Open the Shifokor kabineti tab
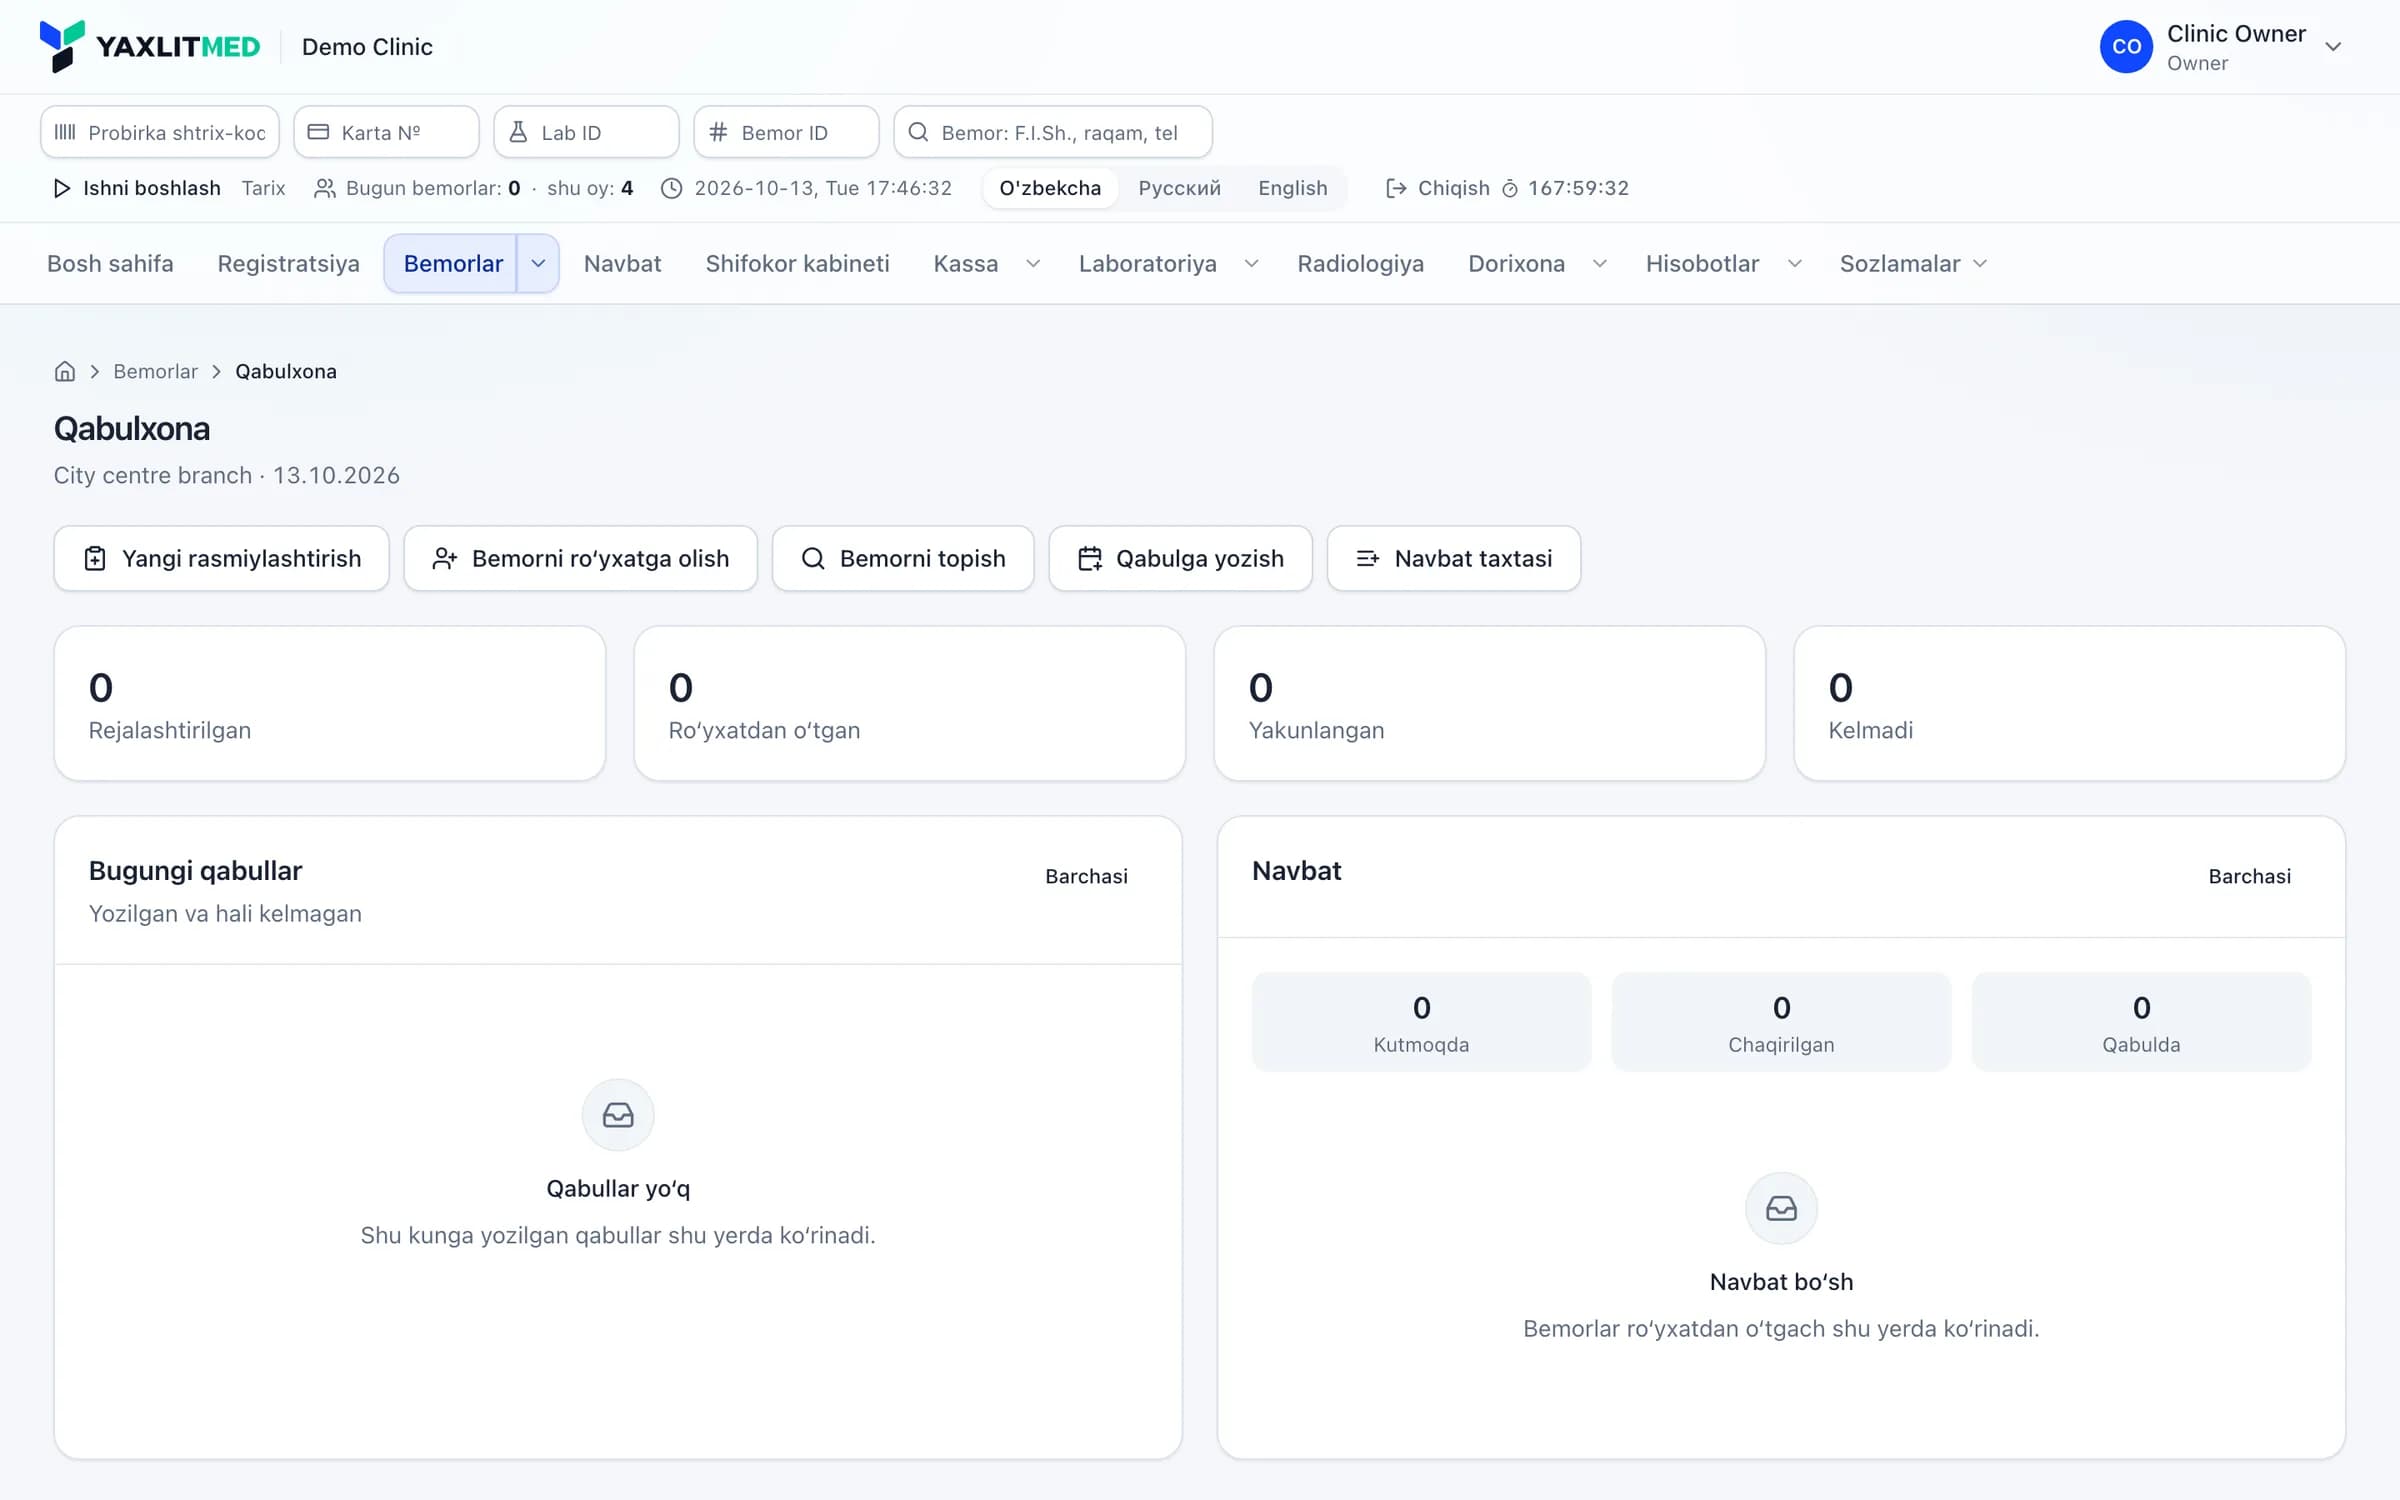Image resolution: width=2400 pixels, height=1500 pixels. 797,263
